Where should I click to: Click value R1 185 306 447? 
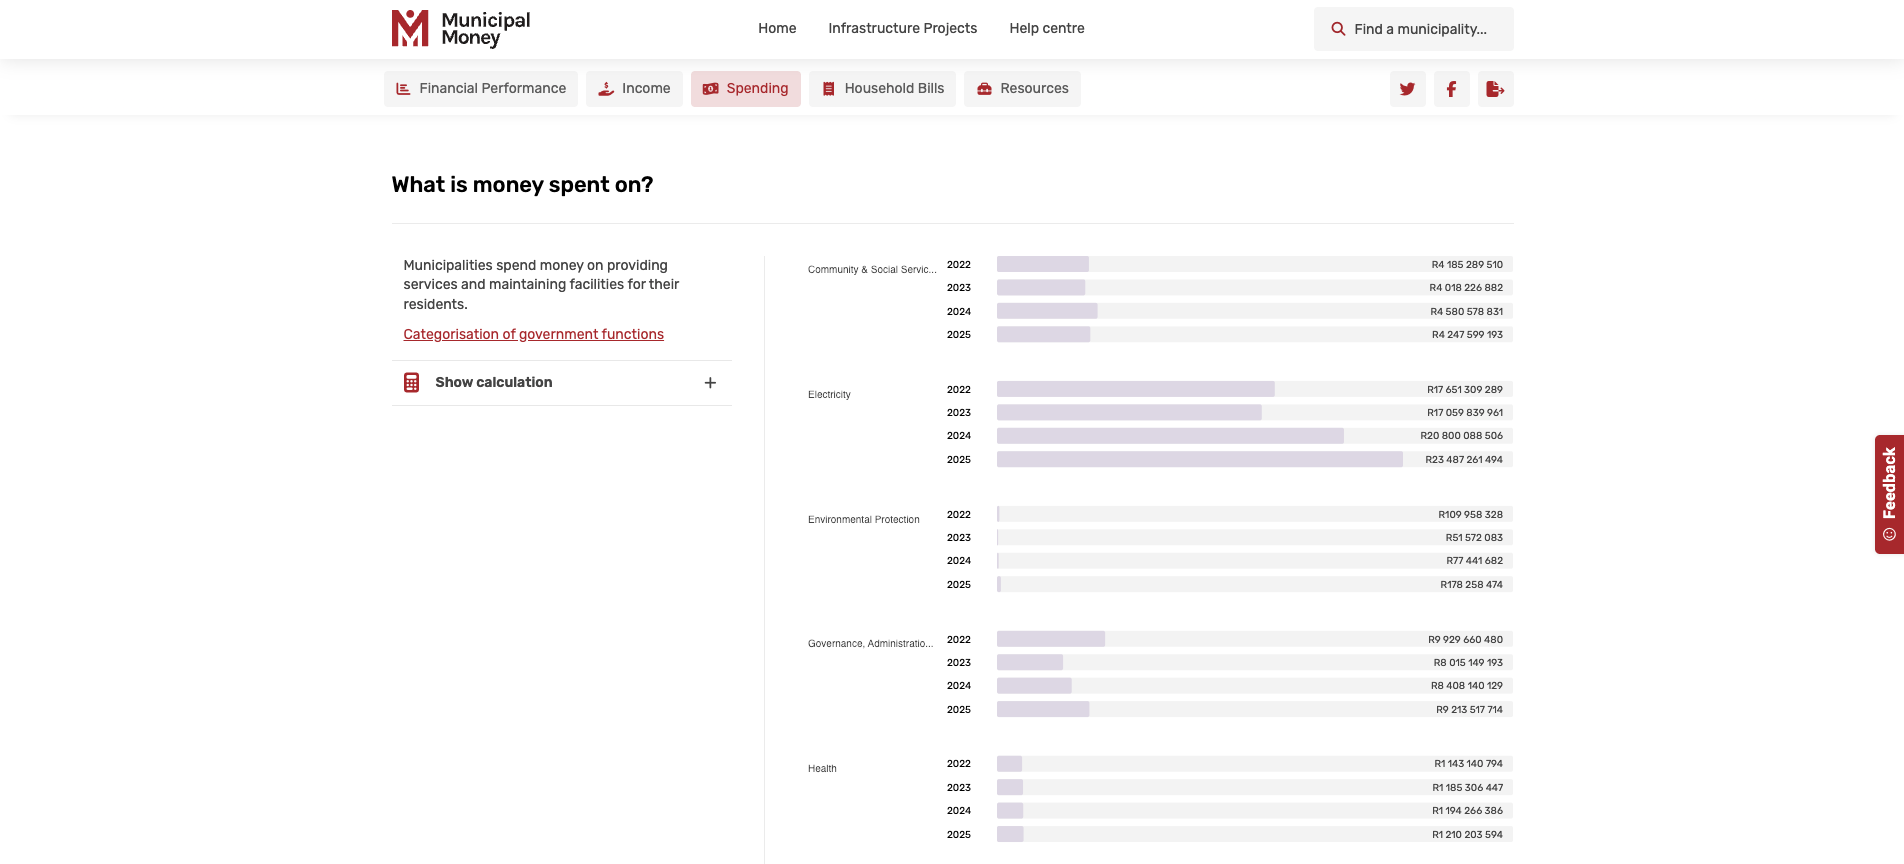[x=1467, y=788]
